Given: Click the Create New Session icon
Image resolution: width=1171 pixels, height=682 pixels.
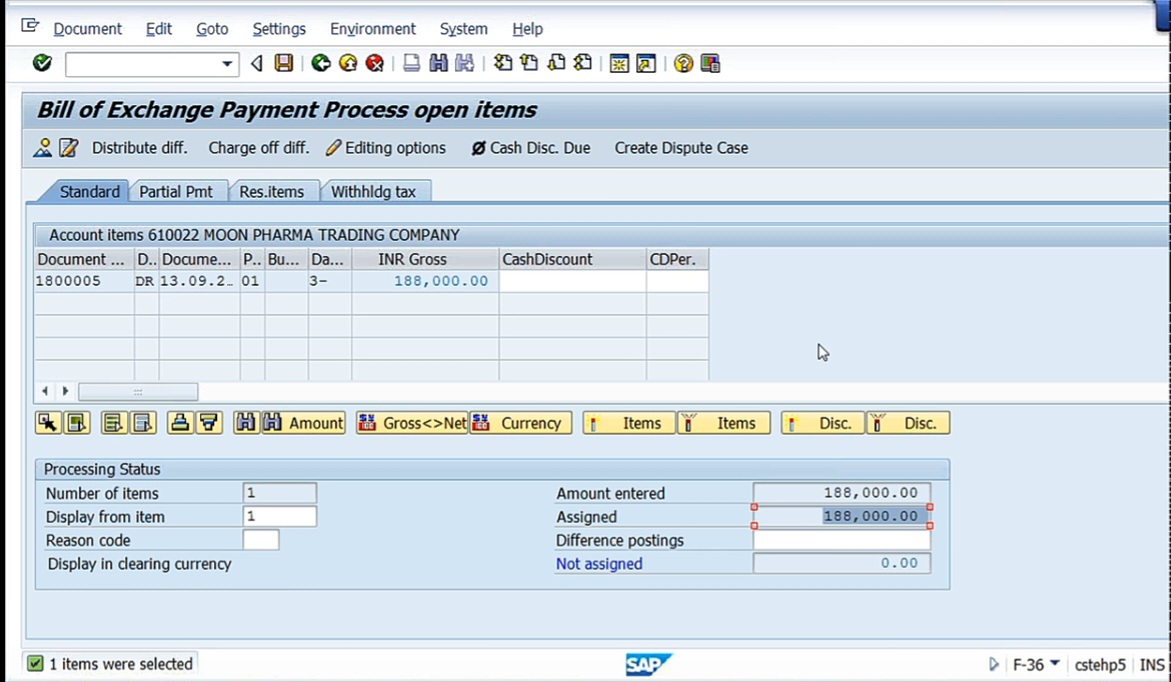Looking at the screenshot, I should (619, 63).
